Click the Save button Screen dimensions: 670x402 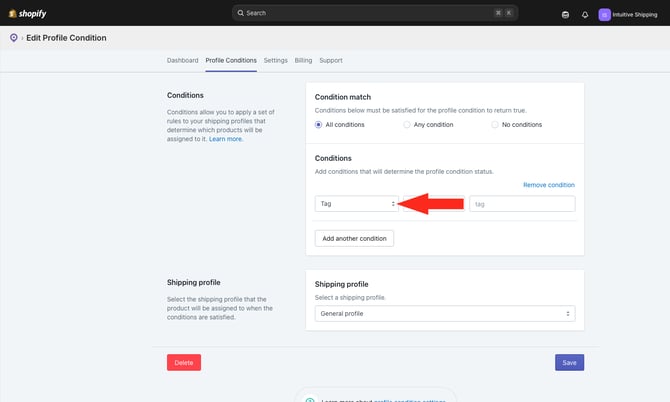569,362
